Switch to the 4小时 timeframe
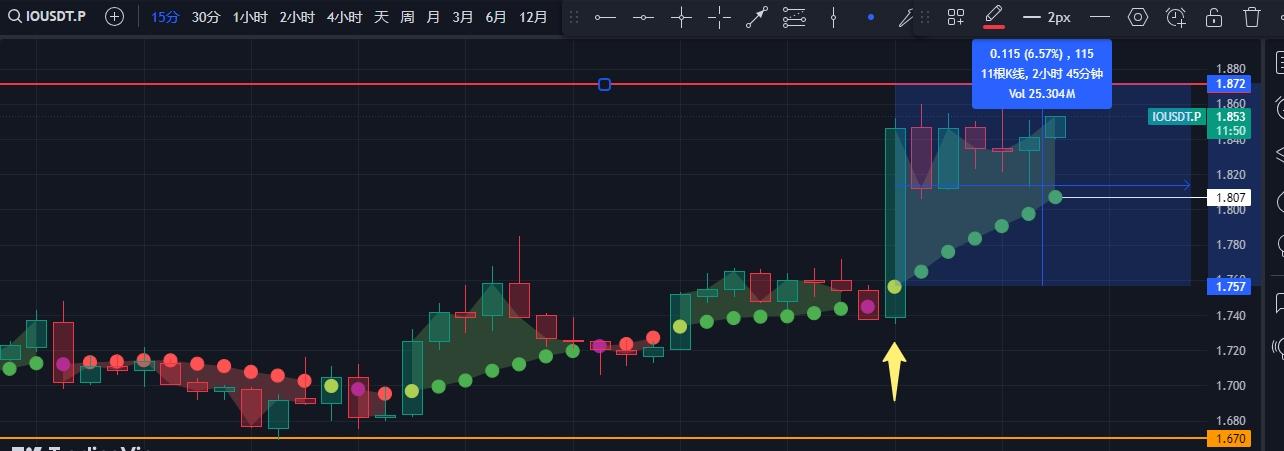1284x451 pixels. pyautogui.click(x=344, y=17)
